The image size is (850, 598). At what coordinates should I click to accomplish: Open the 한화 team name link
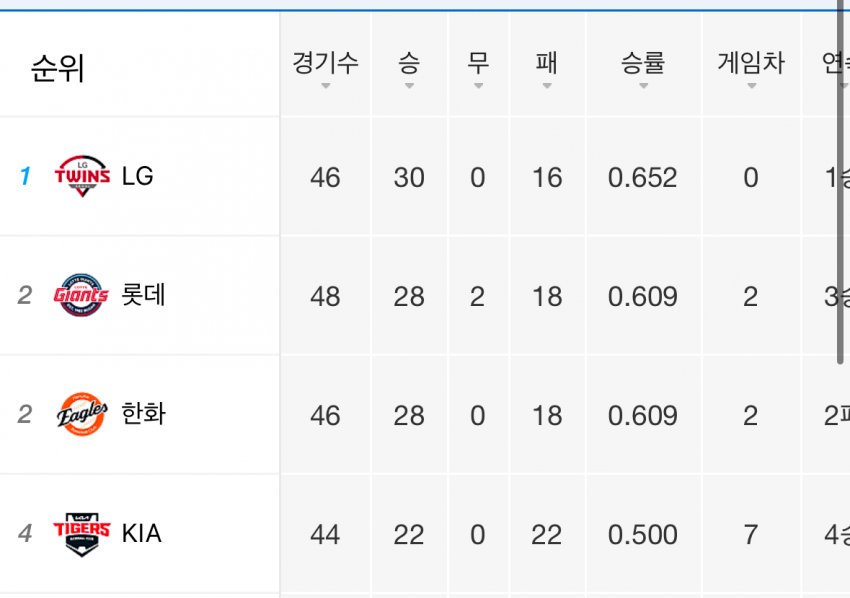pyautogui.click(x=143, y=414)
